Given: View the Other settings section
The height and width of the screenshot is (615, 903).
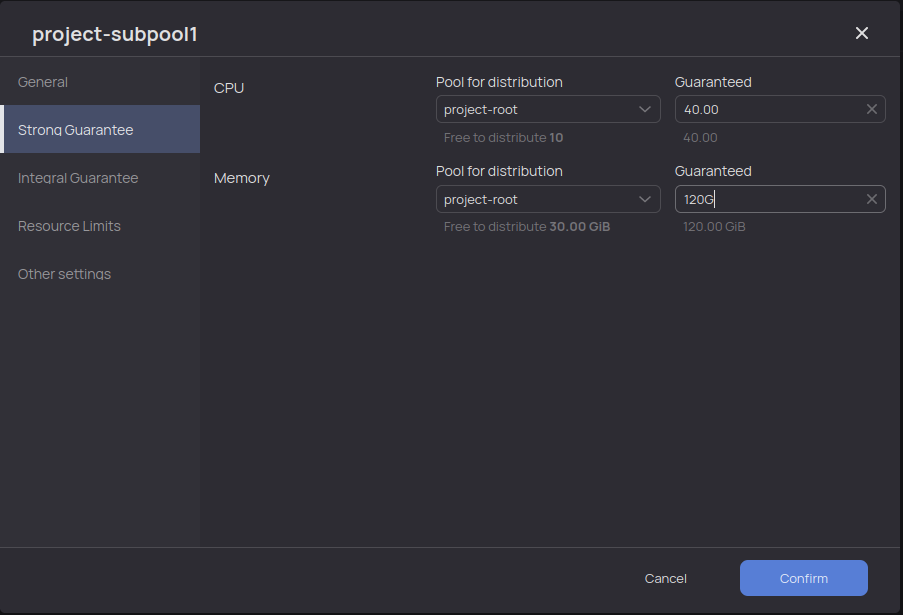Looking at the screenshot, I should [64, 273].
